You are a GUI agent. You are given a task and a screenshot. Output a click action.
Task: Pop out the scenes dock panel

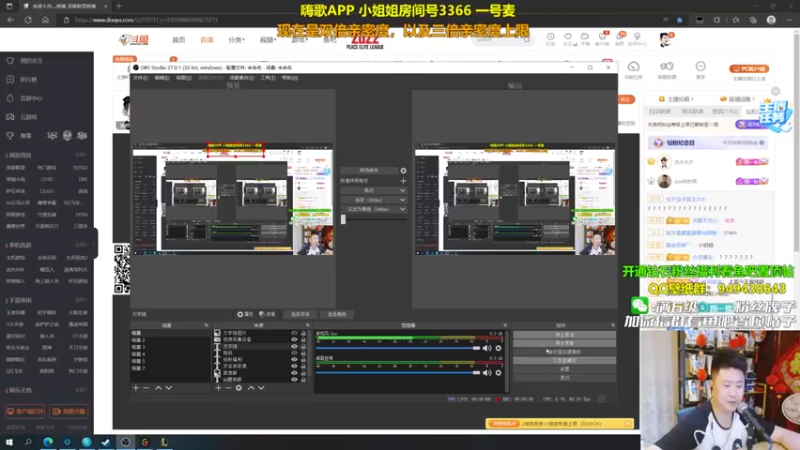pos(206,325)
